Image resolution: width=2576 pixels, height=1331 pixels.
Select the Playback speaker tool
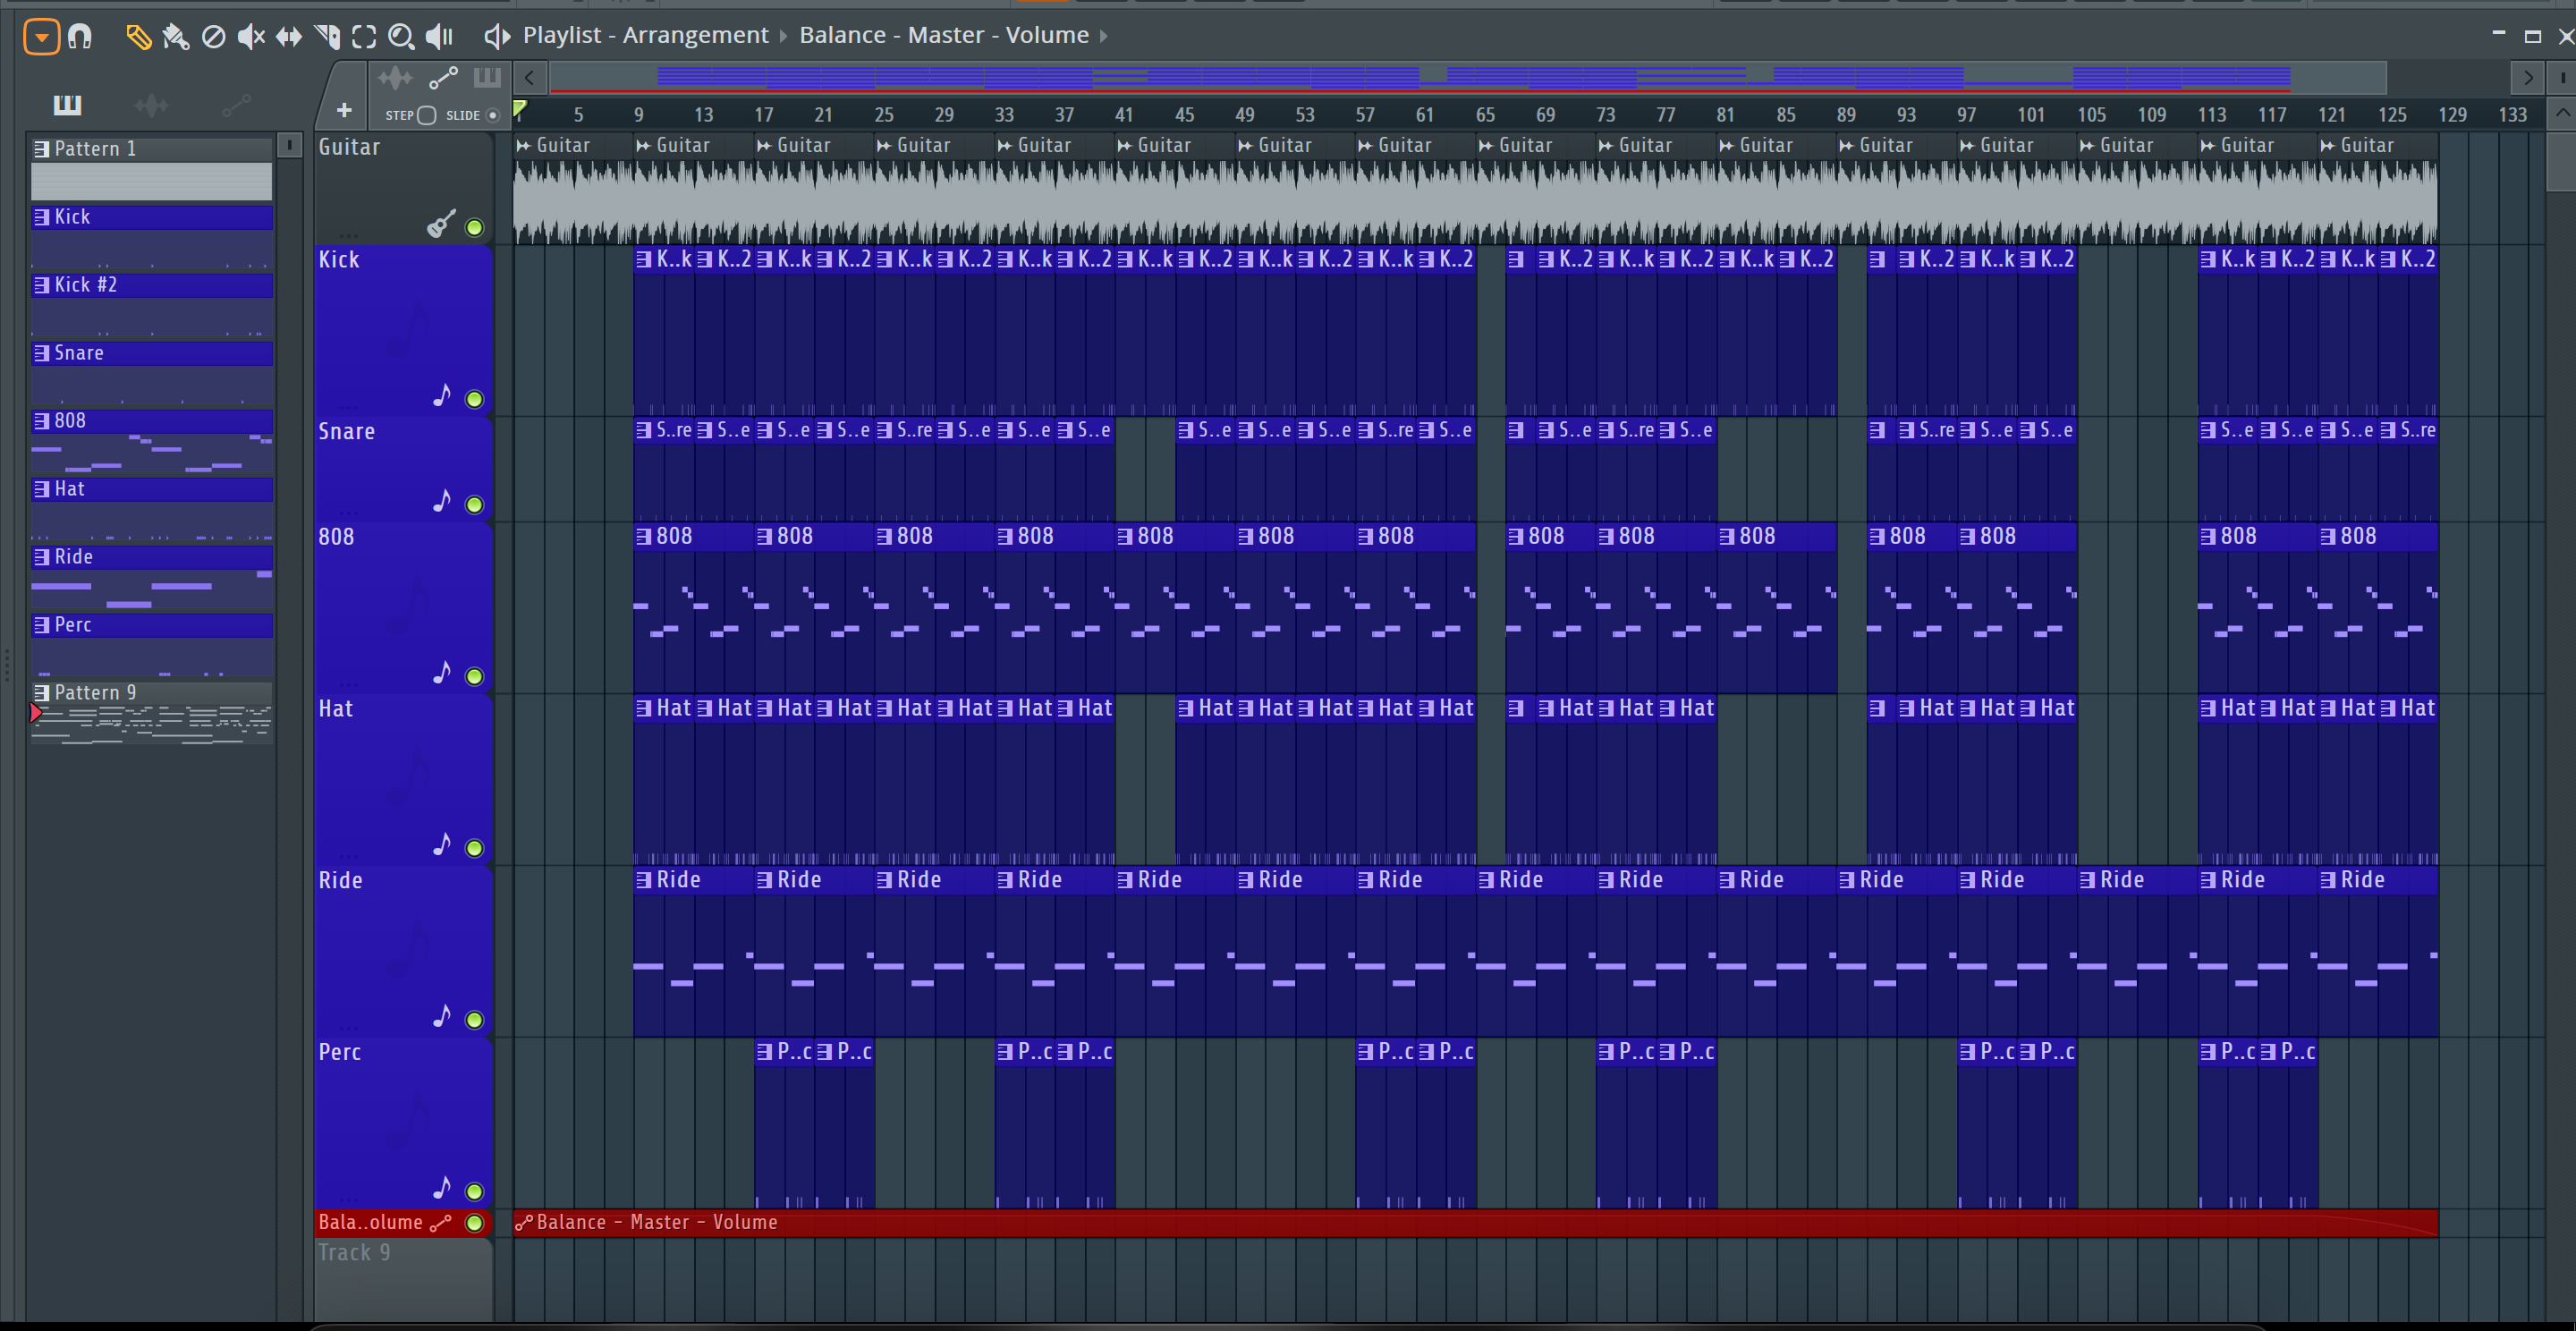439,37
